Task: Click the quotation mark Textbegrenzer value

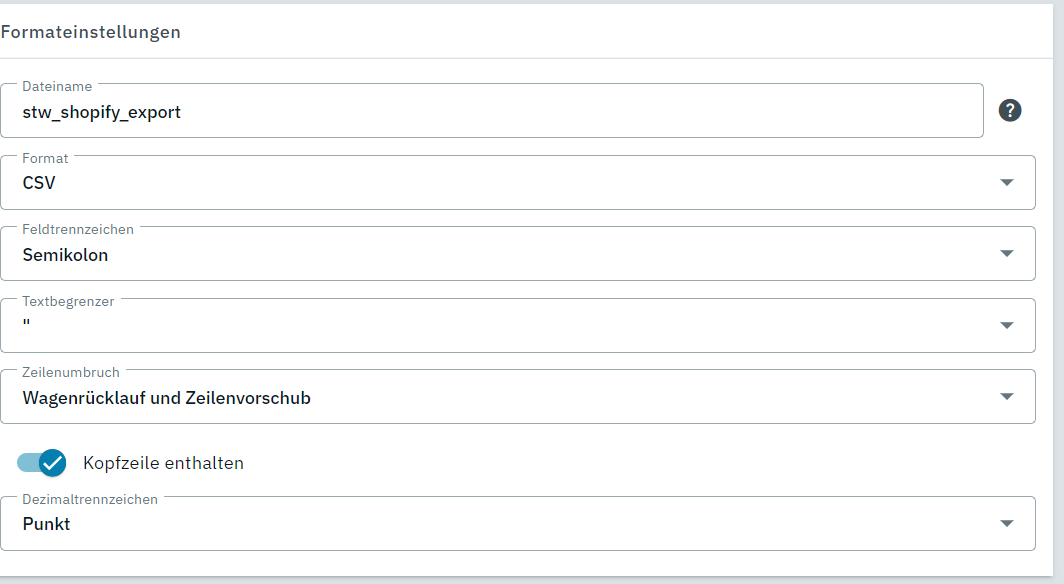Action: coord(27,325)
